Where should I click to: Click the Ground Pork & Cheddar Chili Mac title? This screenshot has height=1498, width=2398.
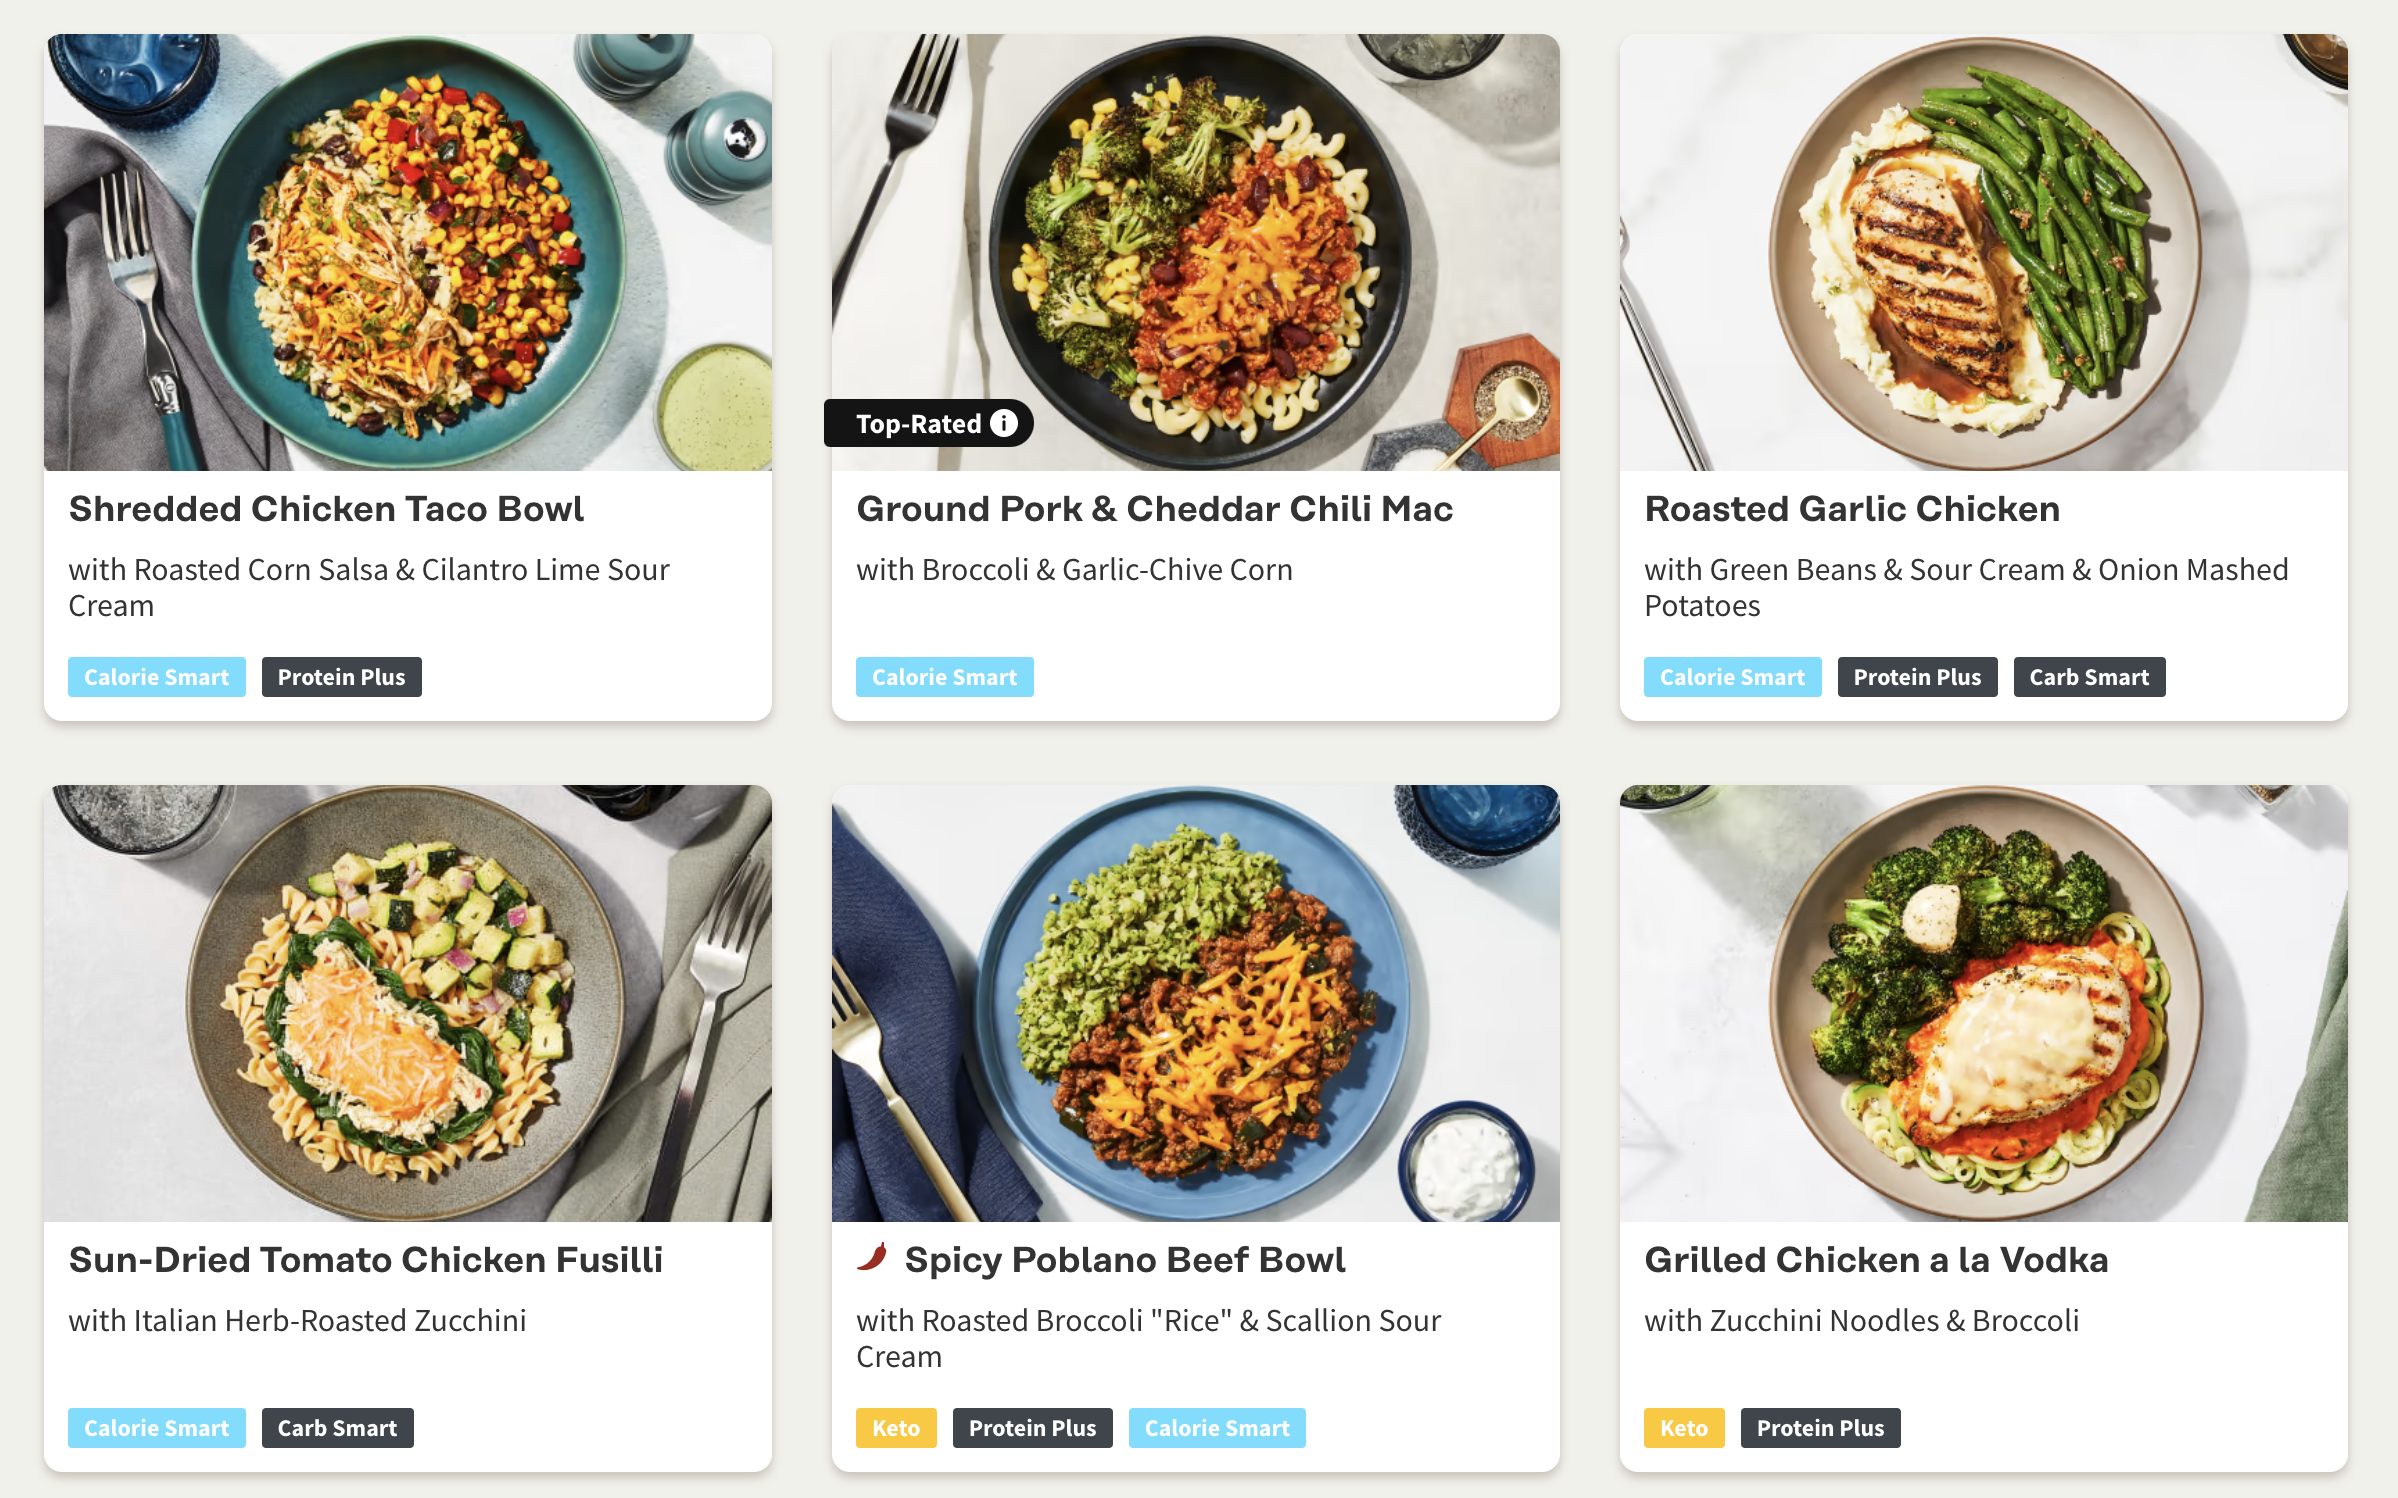1154,509
